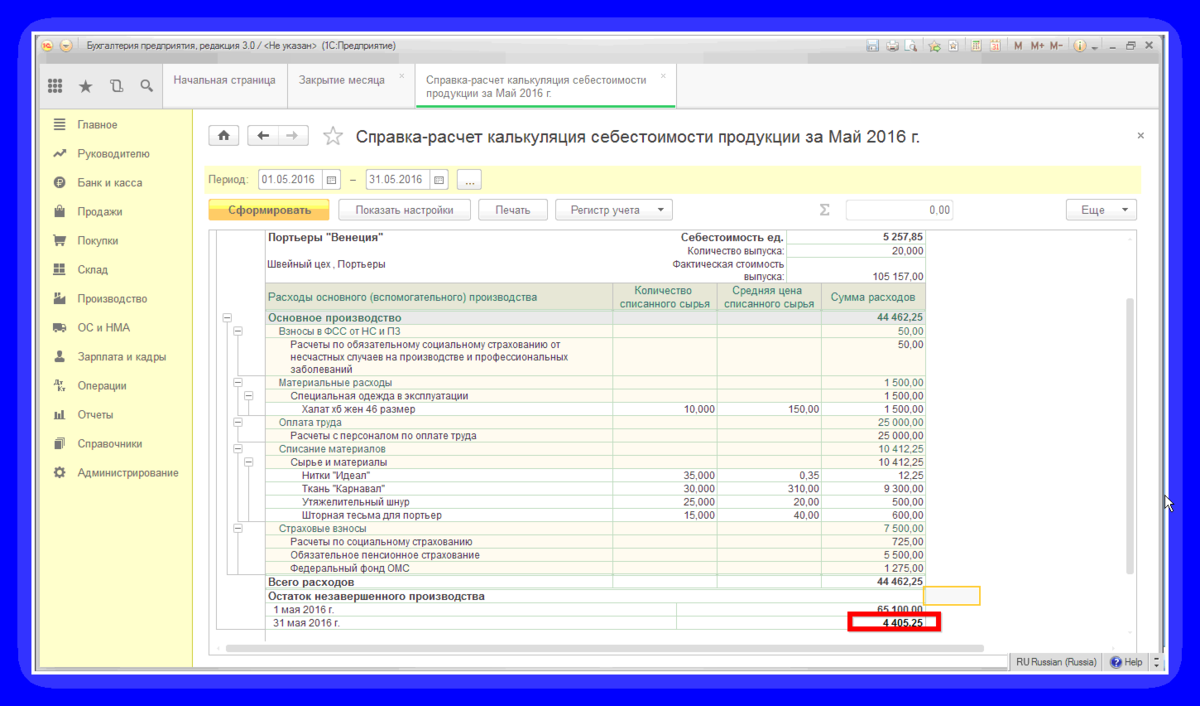The width and height of the screenshot is (1200, 706).
Task: Close the Закрытие месяца tab
Action: point(402,75)
